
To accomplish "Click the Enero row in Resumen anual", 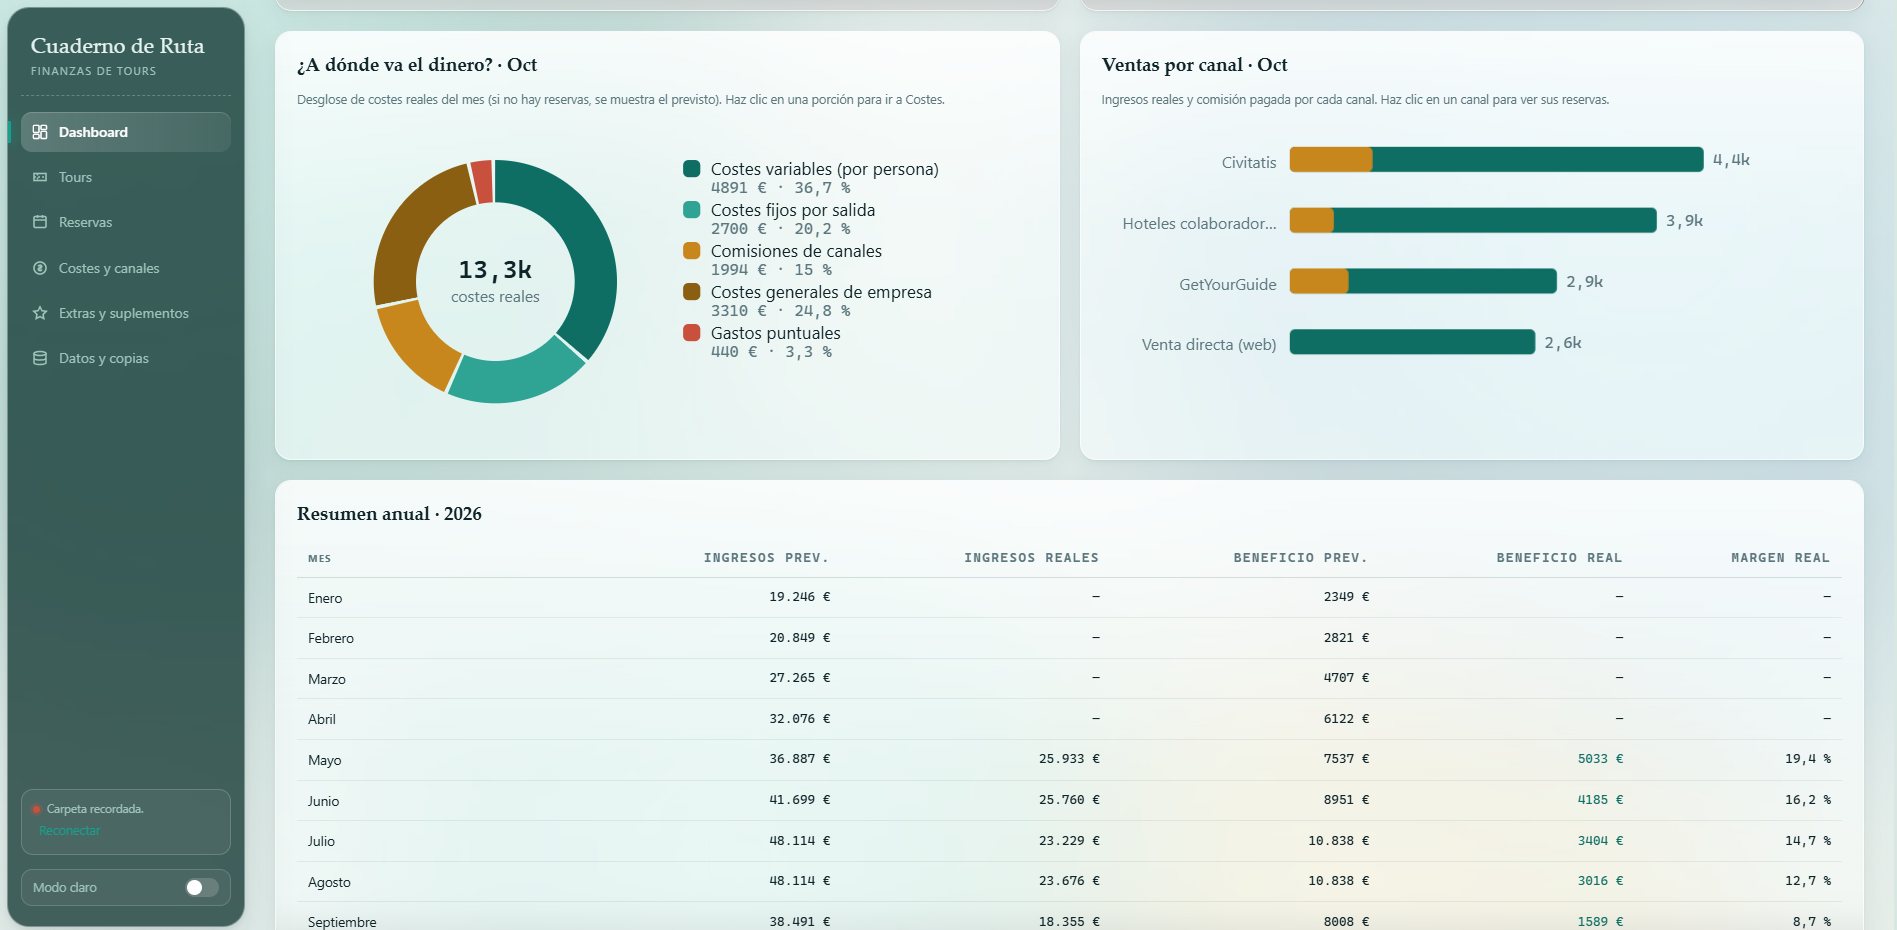I will [x=1069, y=597].
